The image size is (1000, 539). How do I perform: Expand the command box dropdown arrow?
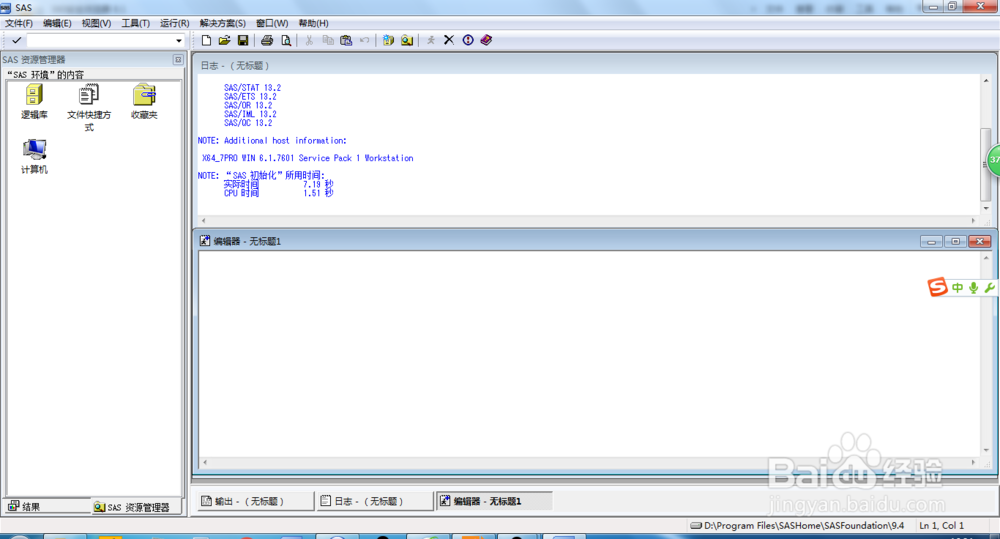coord(179,41)
